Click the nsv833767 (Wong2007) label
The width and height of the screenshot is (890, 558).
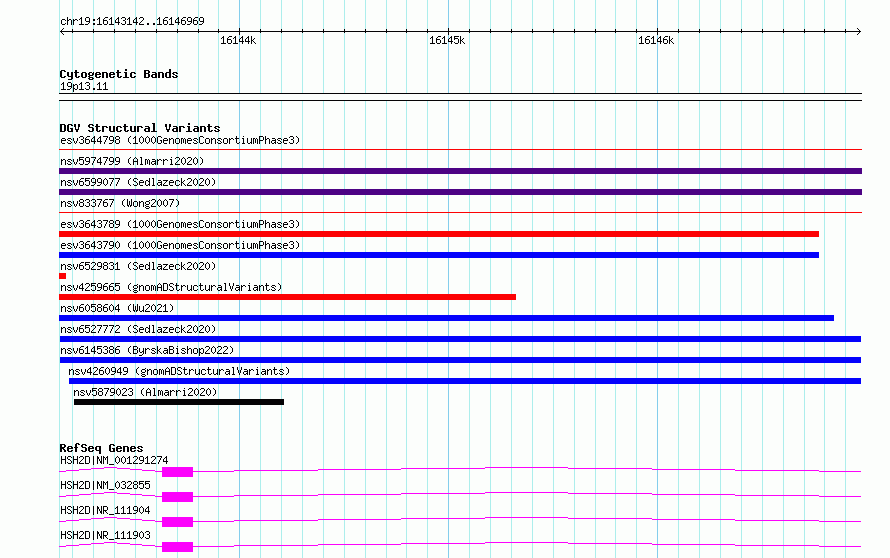(120, 203)
